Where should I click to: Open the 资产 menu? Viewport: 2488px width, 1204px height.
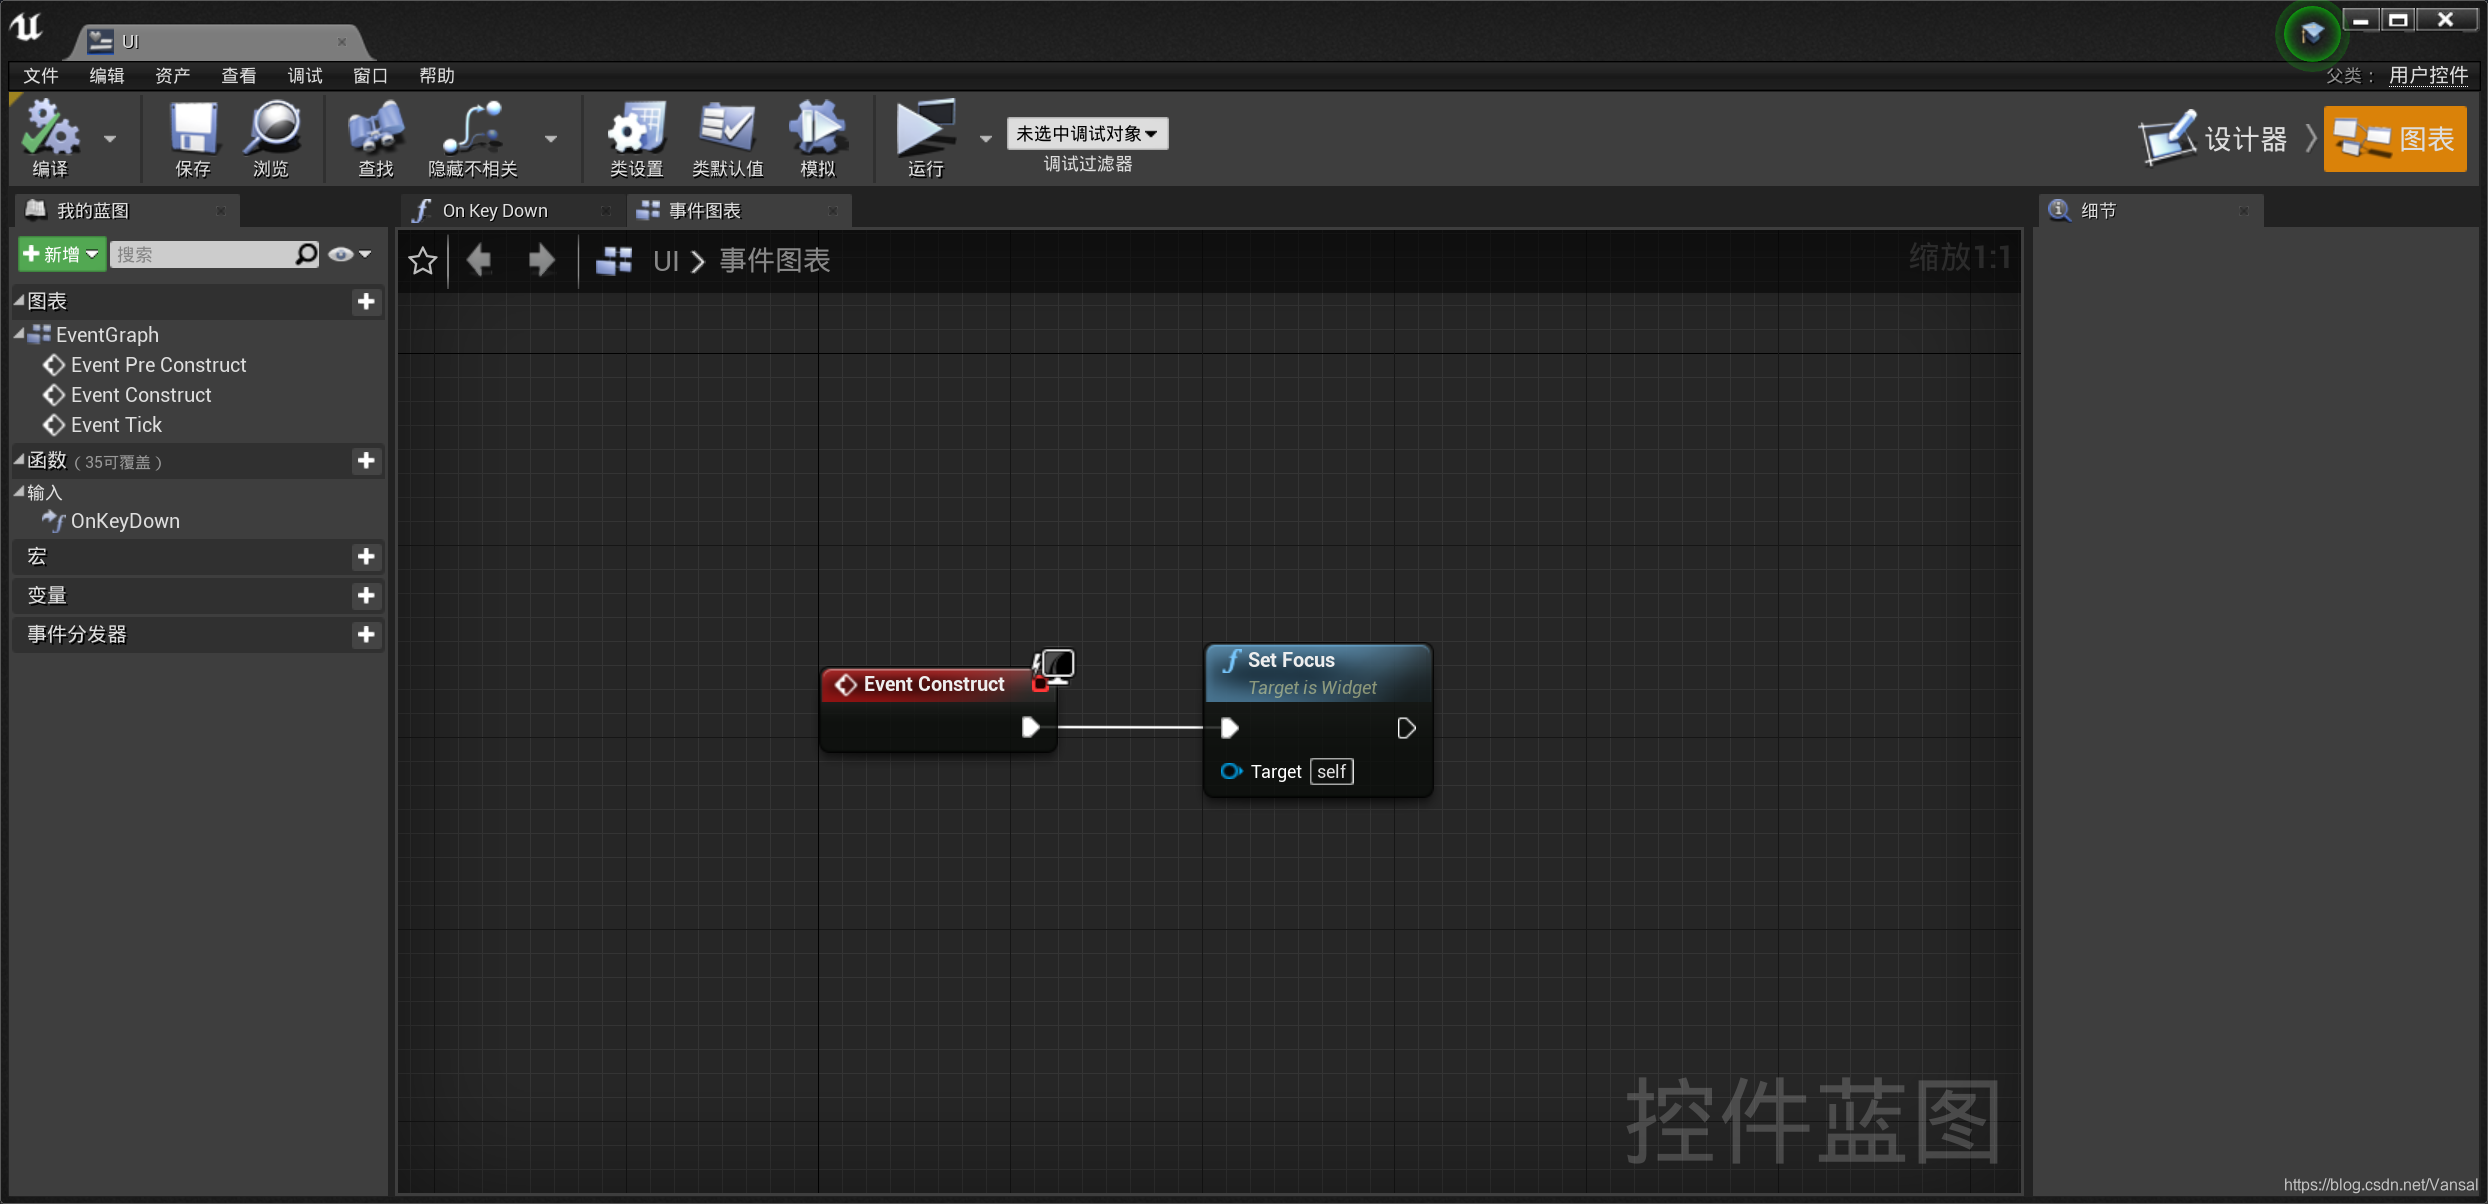point(173,76)
